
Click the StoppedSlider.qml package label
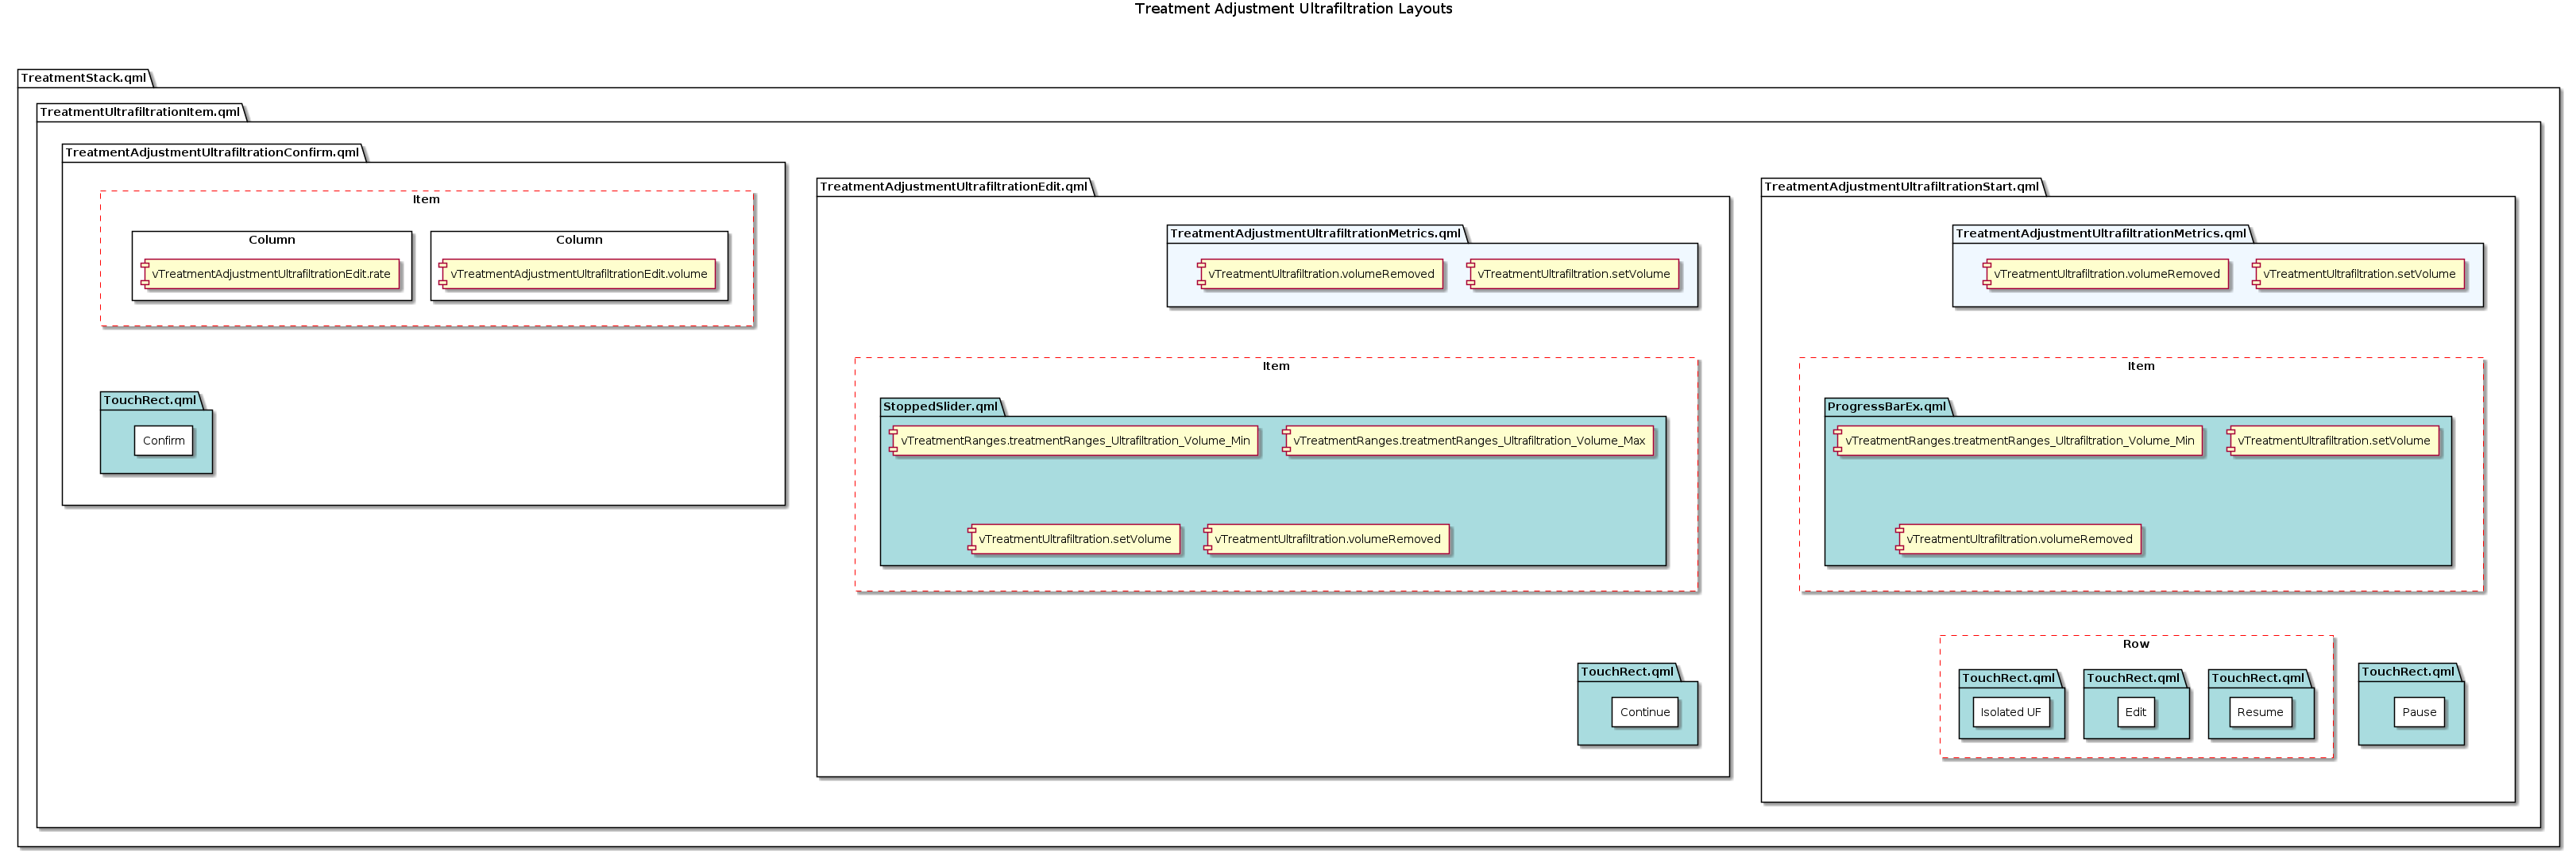(x=940, y=407)
